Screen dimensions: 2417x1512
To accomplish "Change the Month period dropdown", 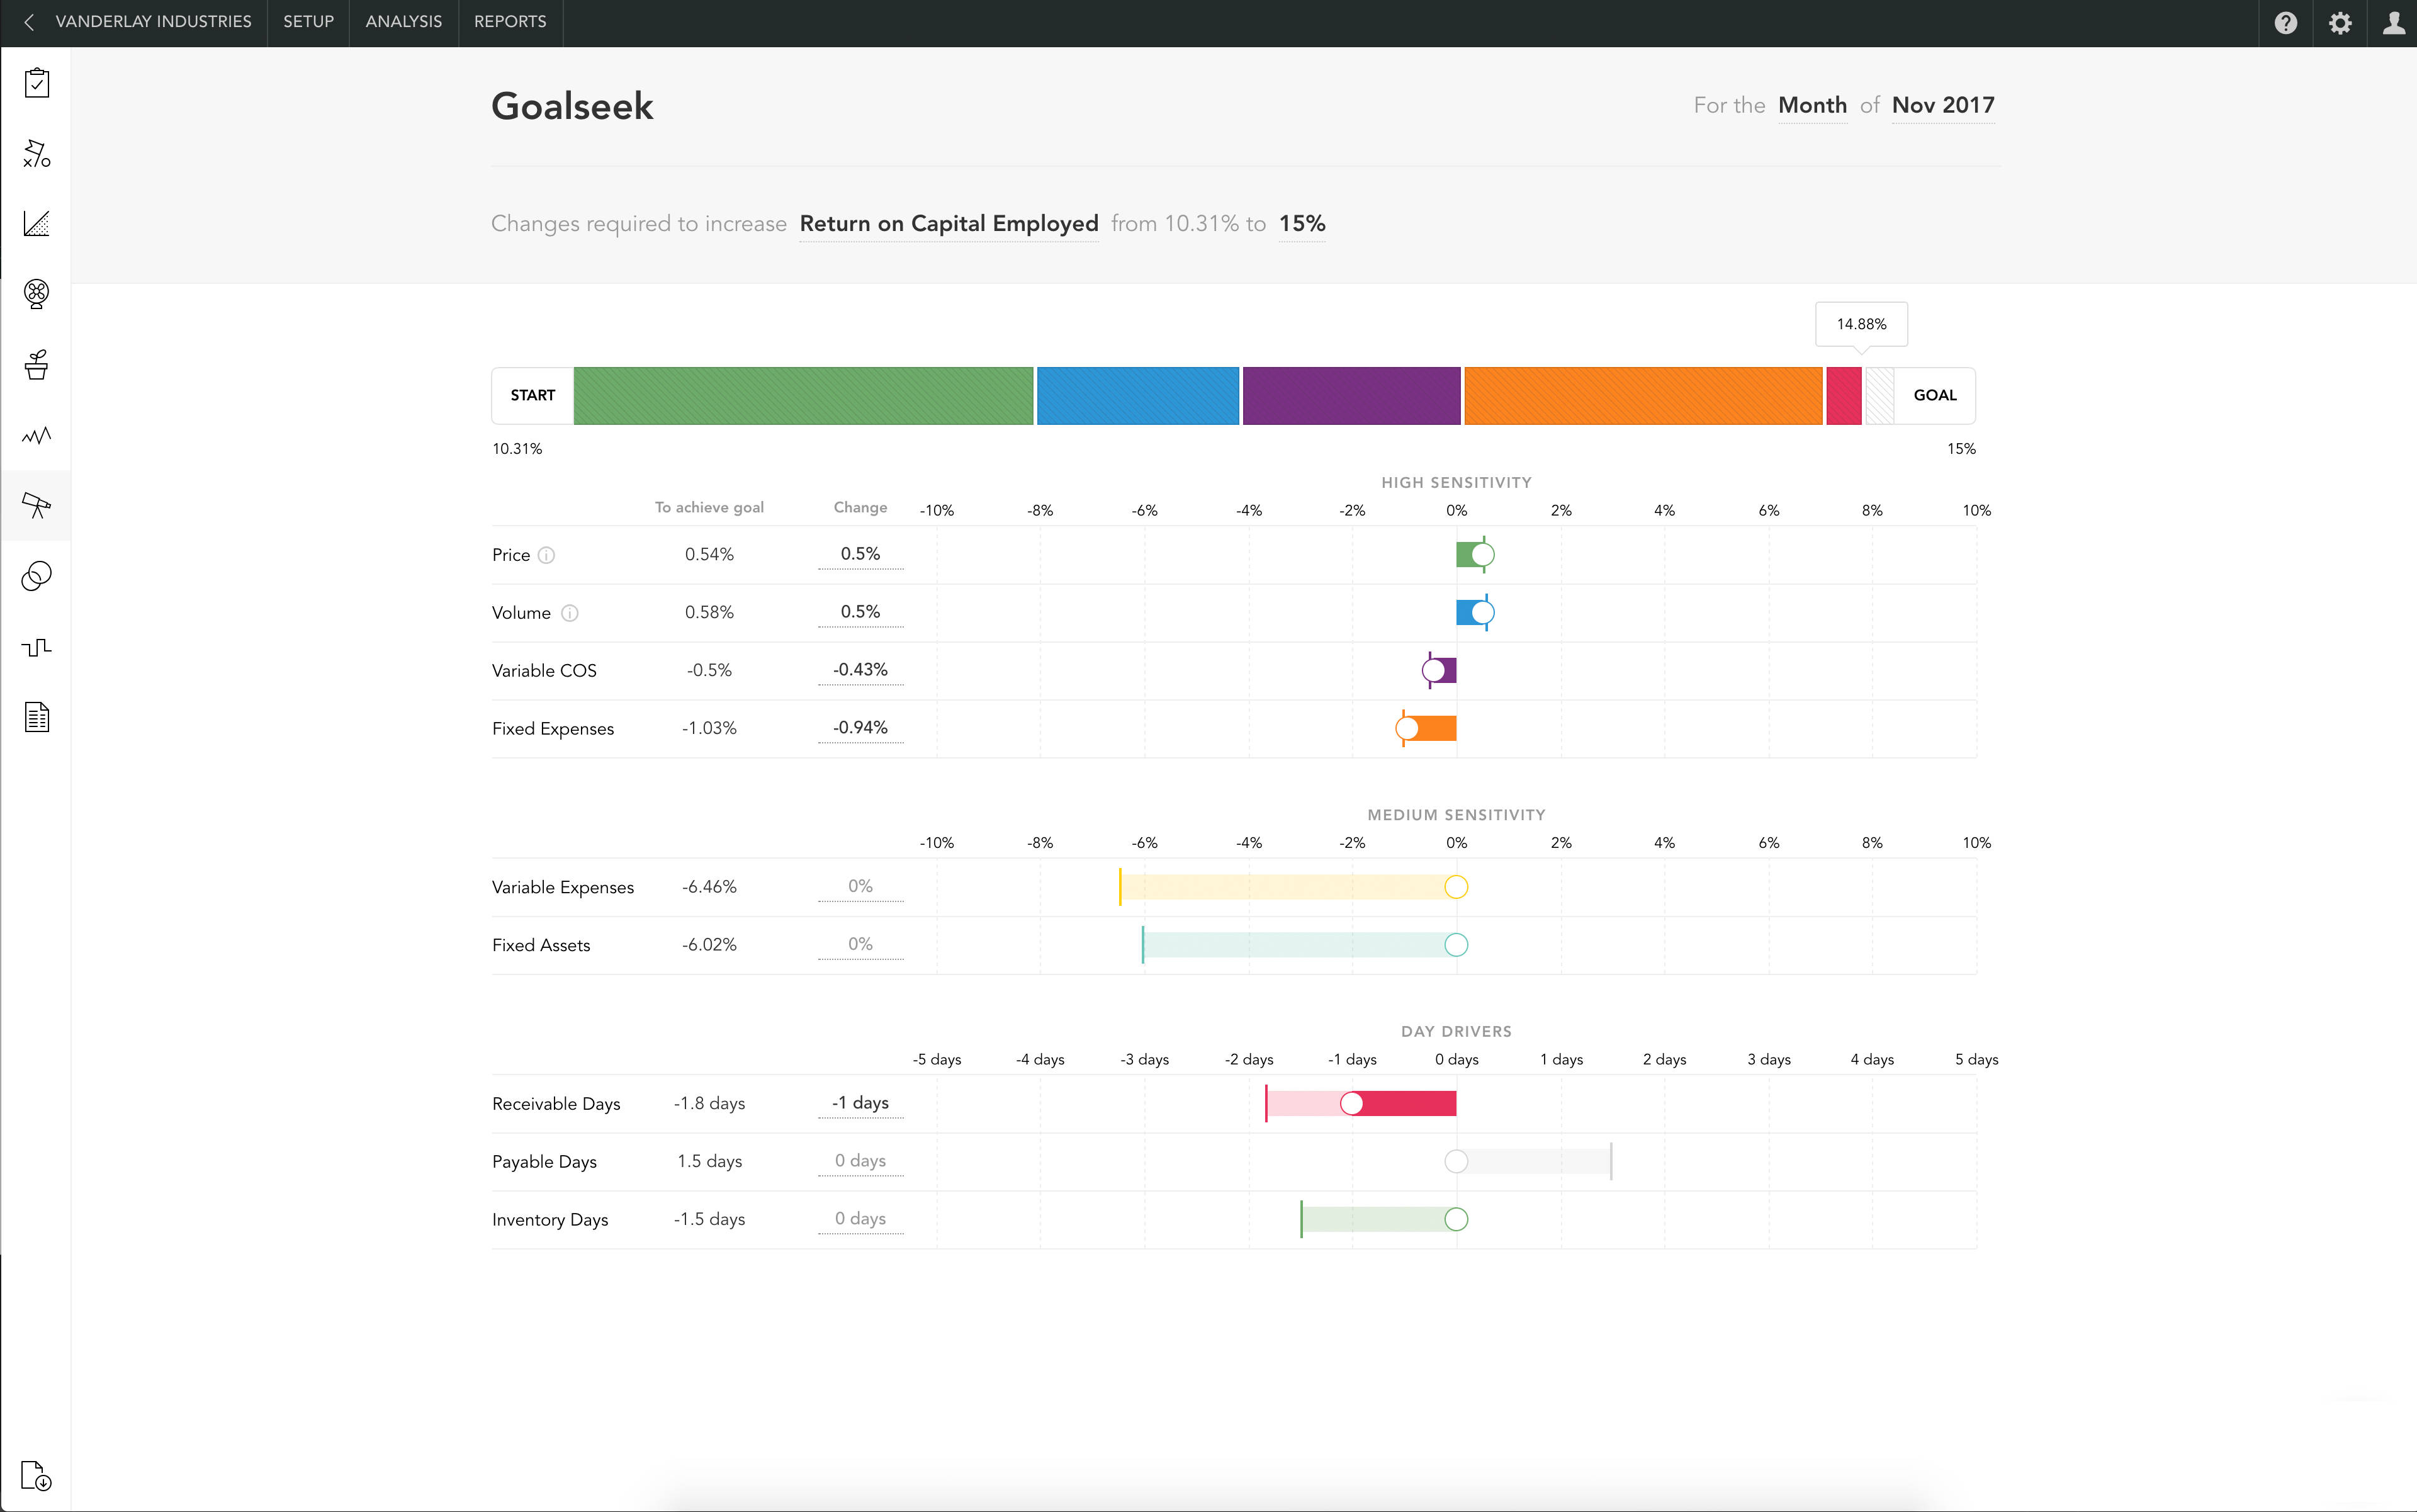I will (x=1812, y=105).
